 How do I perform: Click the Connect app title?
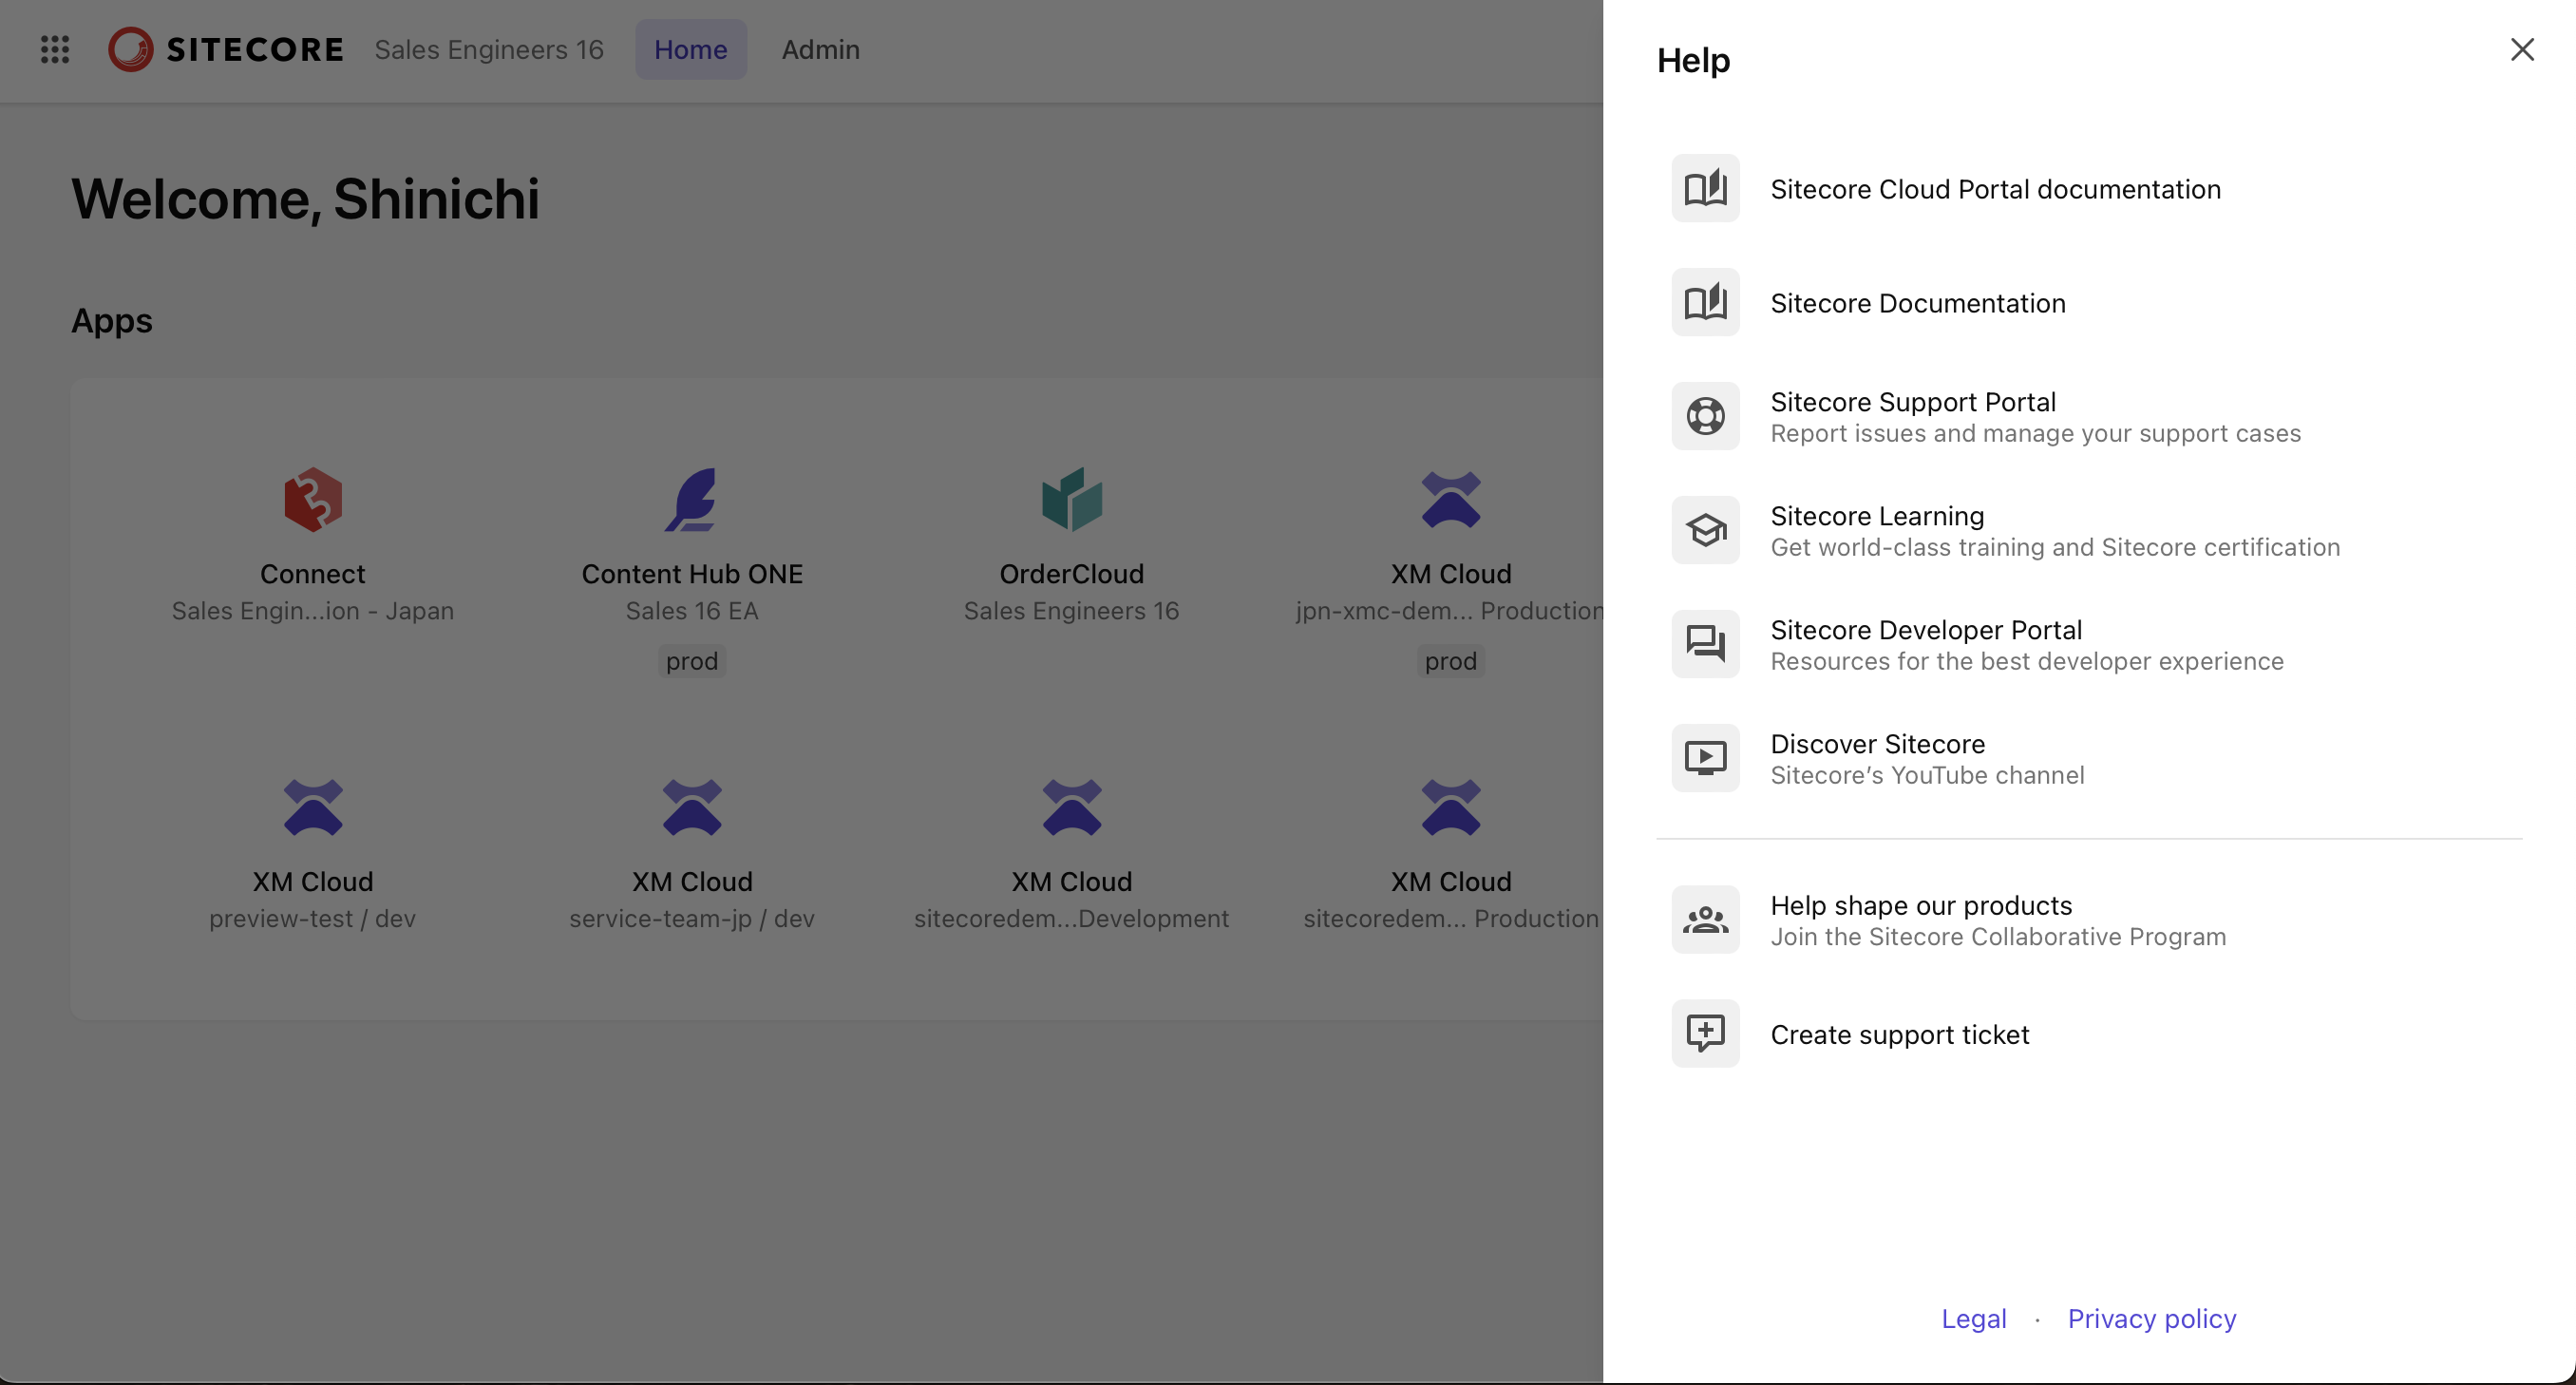pos(313,574)
